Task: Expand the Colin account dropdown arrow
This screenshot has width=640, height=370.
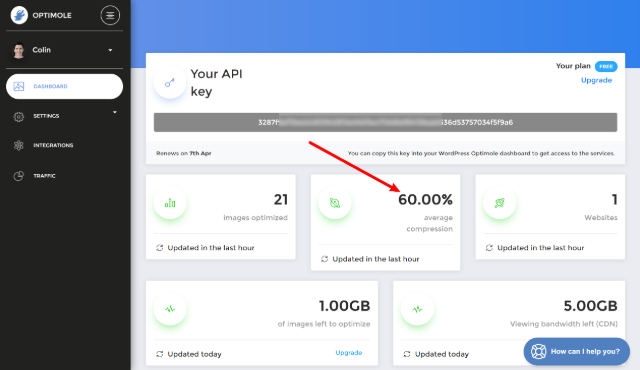Action: (110, 50)
